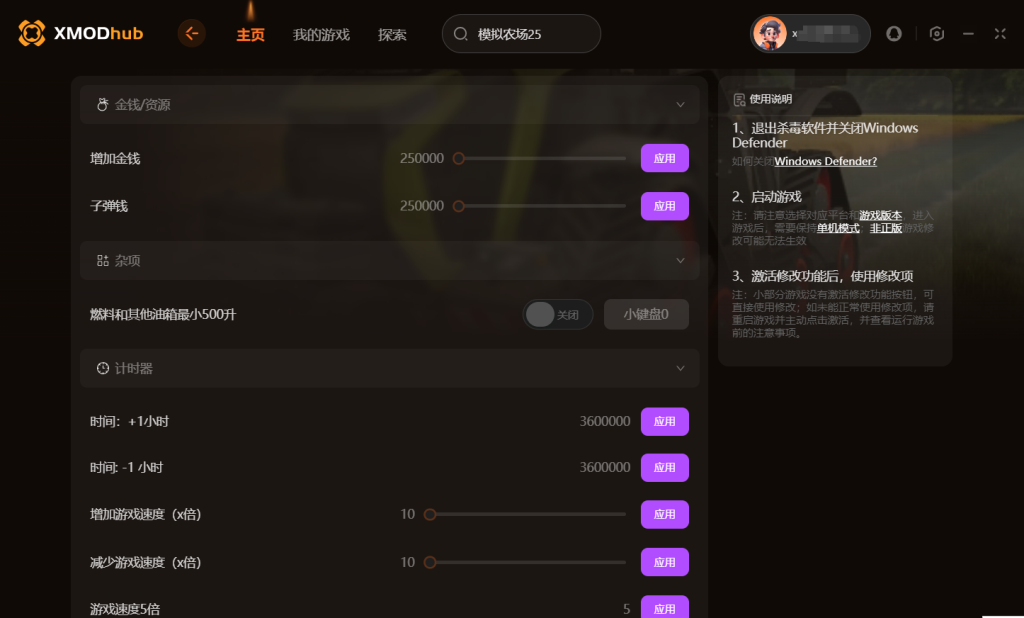The width and height of the screenshot is (1024, 618).
Task: Collapse the 金钱/资源 section chevron
Action: (x=680, y=105)
